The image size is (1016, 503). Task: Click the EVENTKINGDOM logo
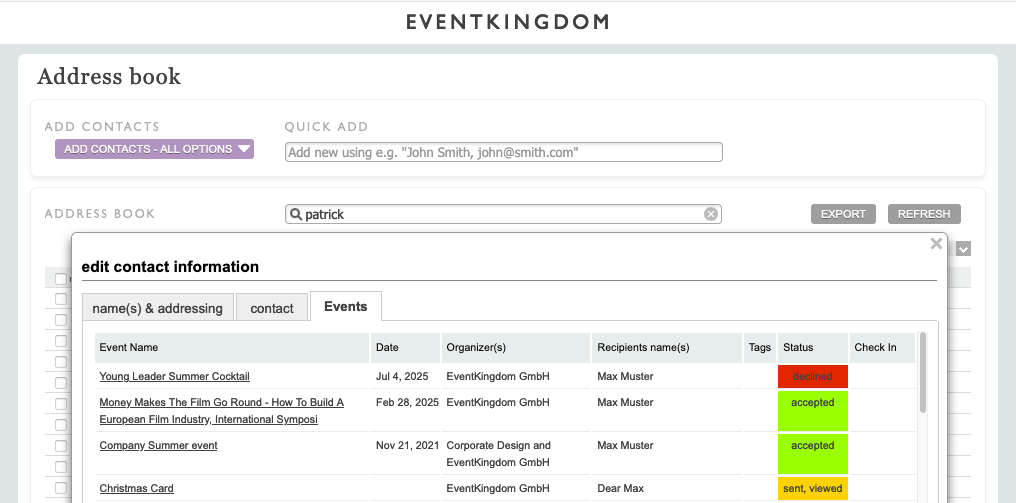pyautogui.click(x=507, y=22)
